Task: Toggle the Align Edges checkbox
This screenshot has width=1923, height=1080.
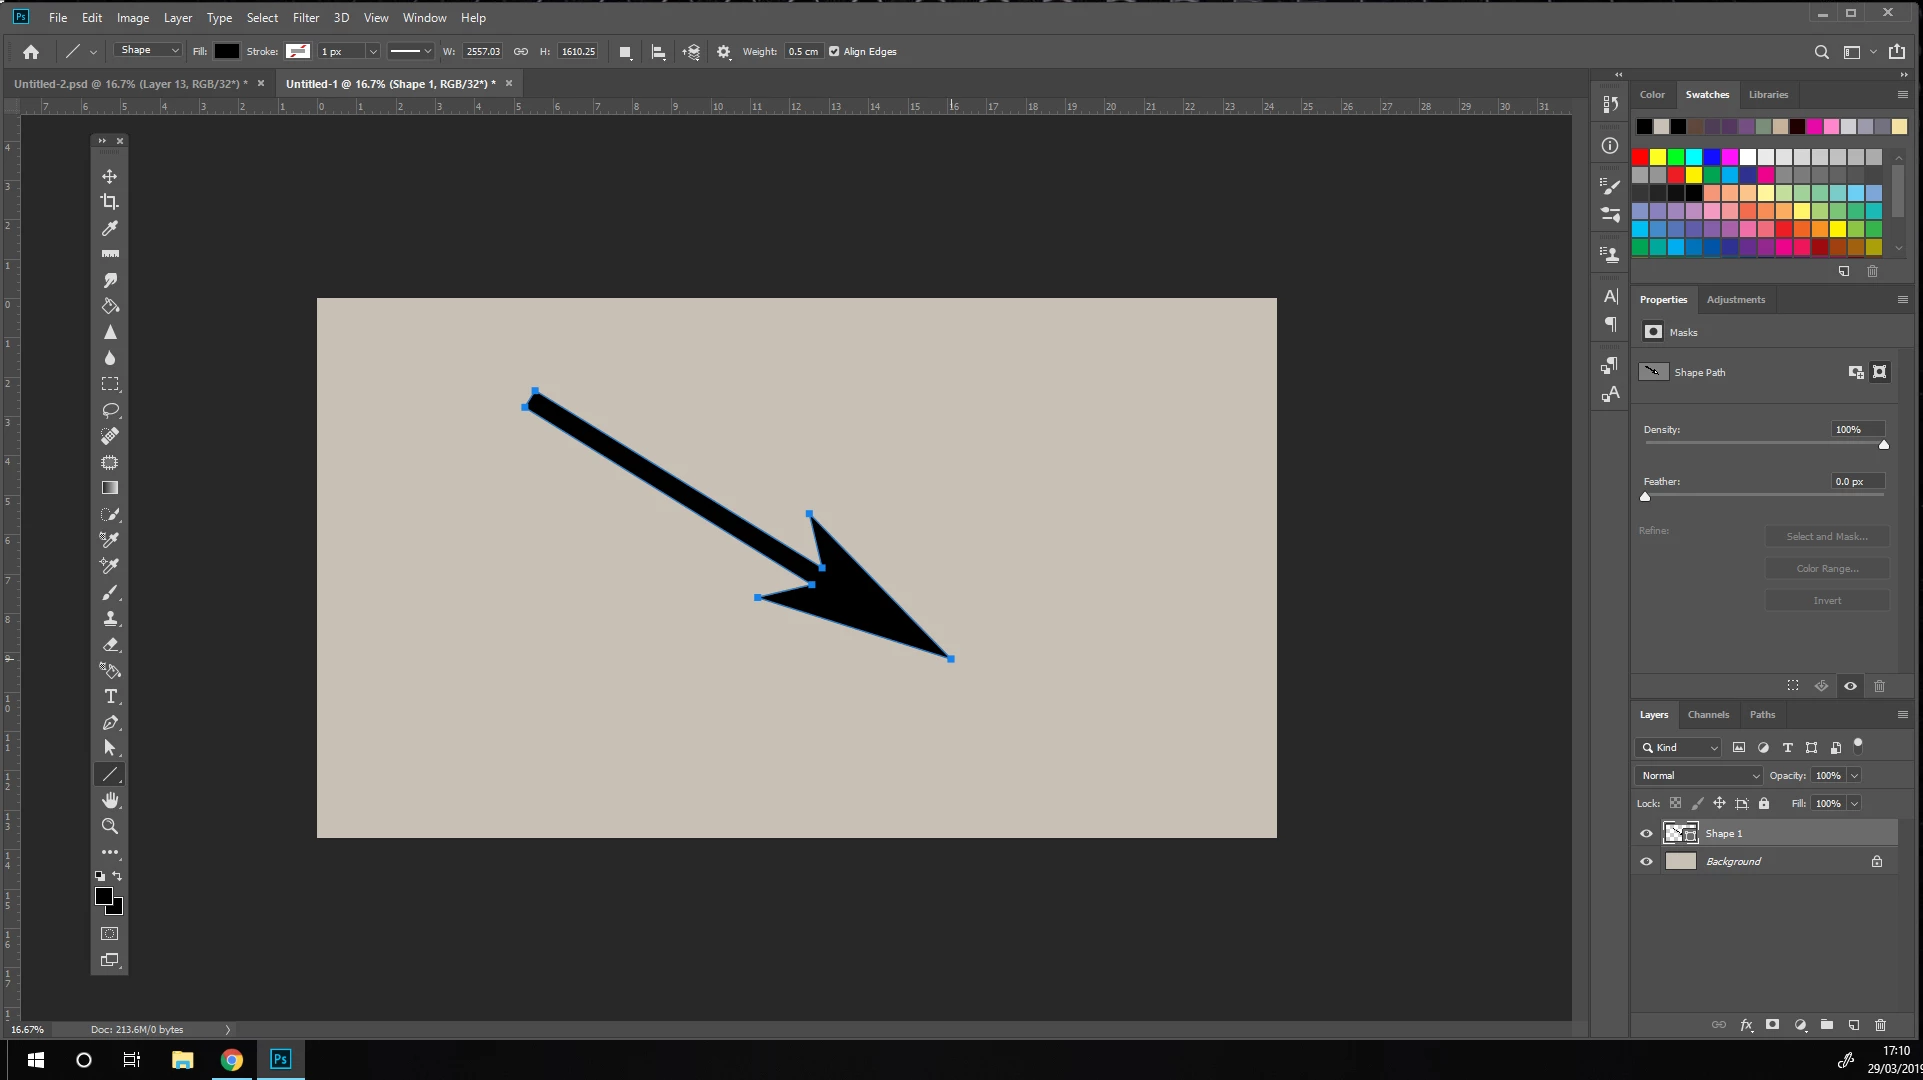Action: [x=834, y=52]
